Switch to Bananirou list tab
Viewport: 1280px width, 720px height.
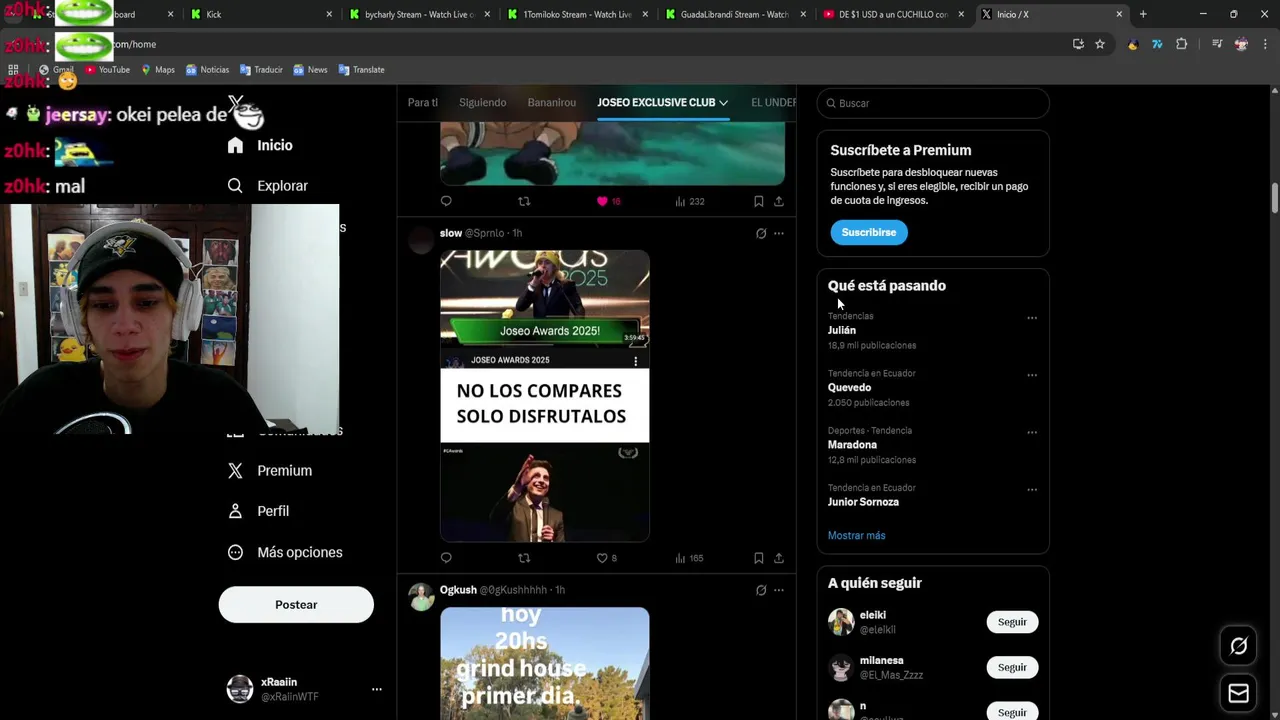(x=552, y=102)
